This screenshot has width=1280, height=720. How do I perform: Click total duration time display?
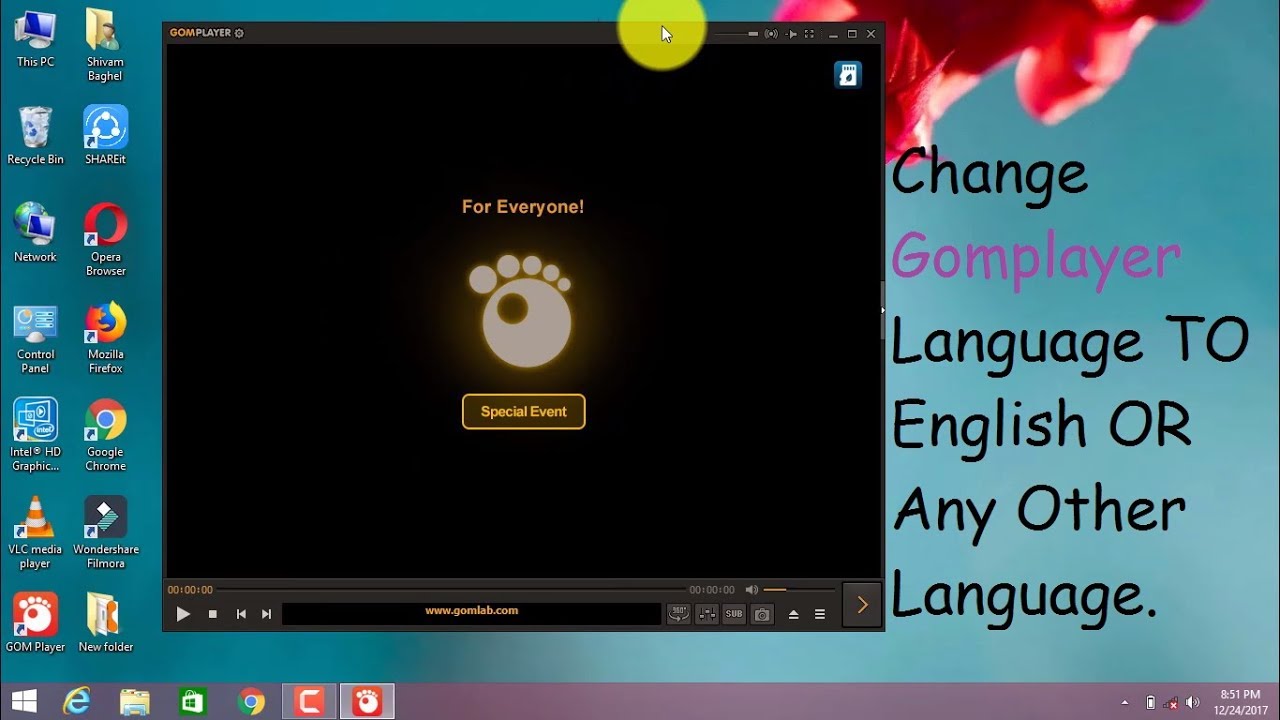712,590
